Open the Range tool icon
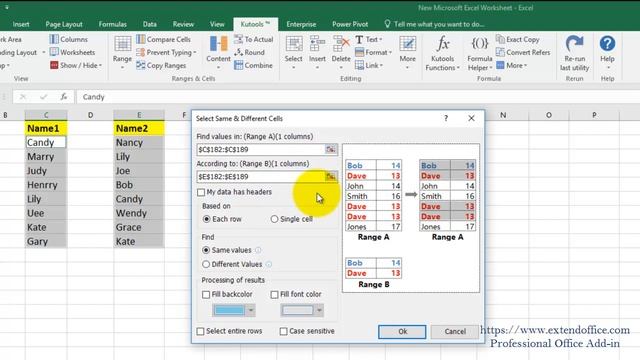Image resolution: width=640 pixels, height=360 pixels. click(x=122, y=52)
